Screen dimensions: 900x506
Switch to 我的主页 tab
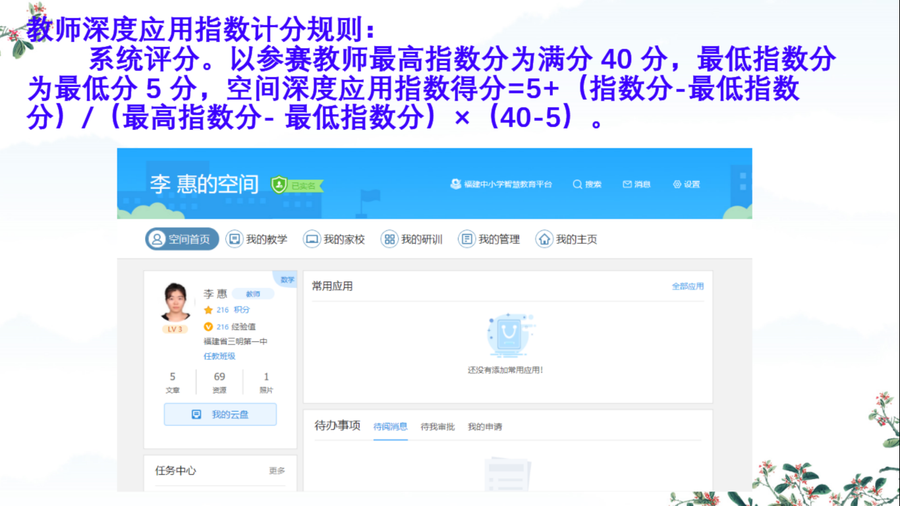point(567,239)
